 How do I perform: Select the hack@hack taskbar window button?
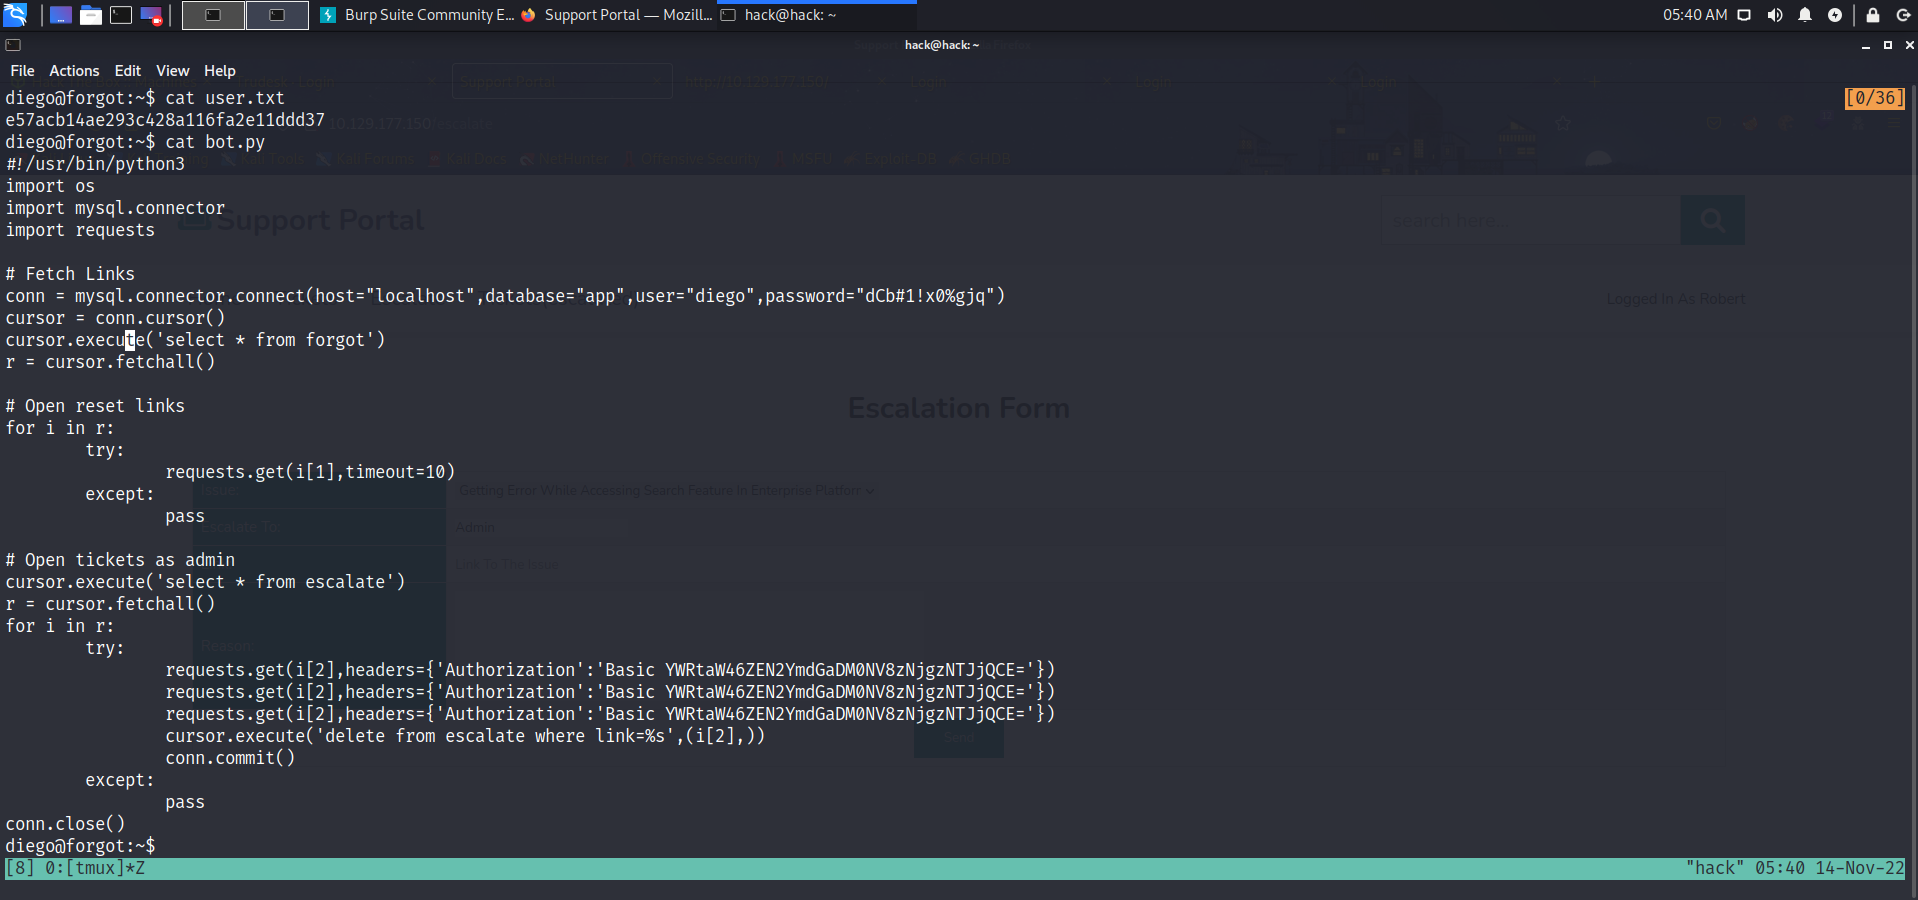[x=816, y=15]
